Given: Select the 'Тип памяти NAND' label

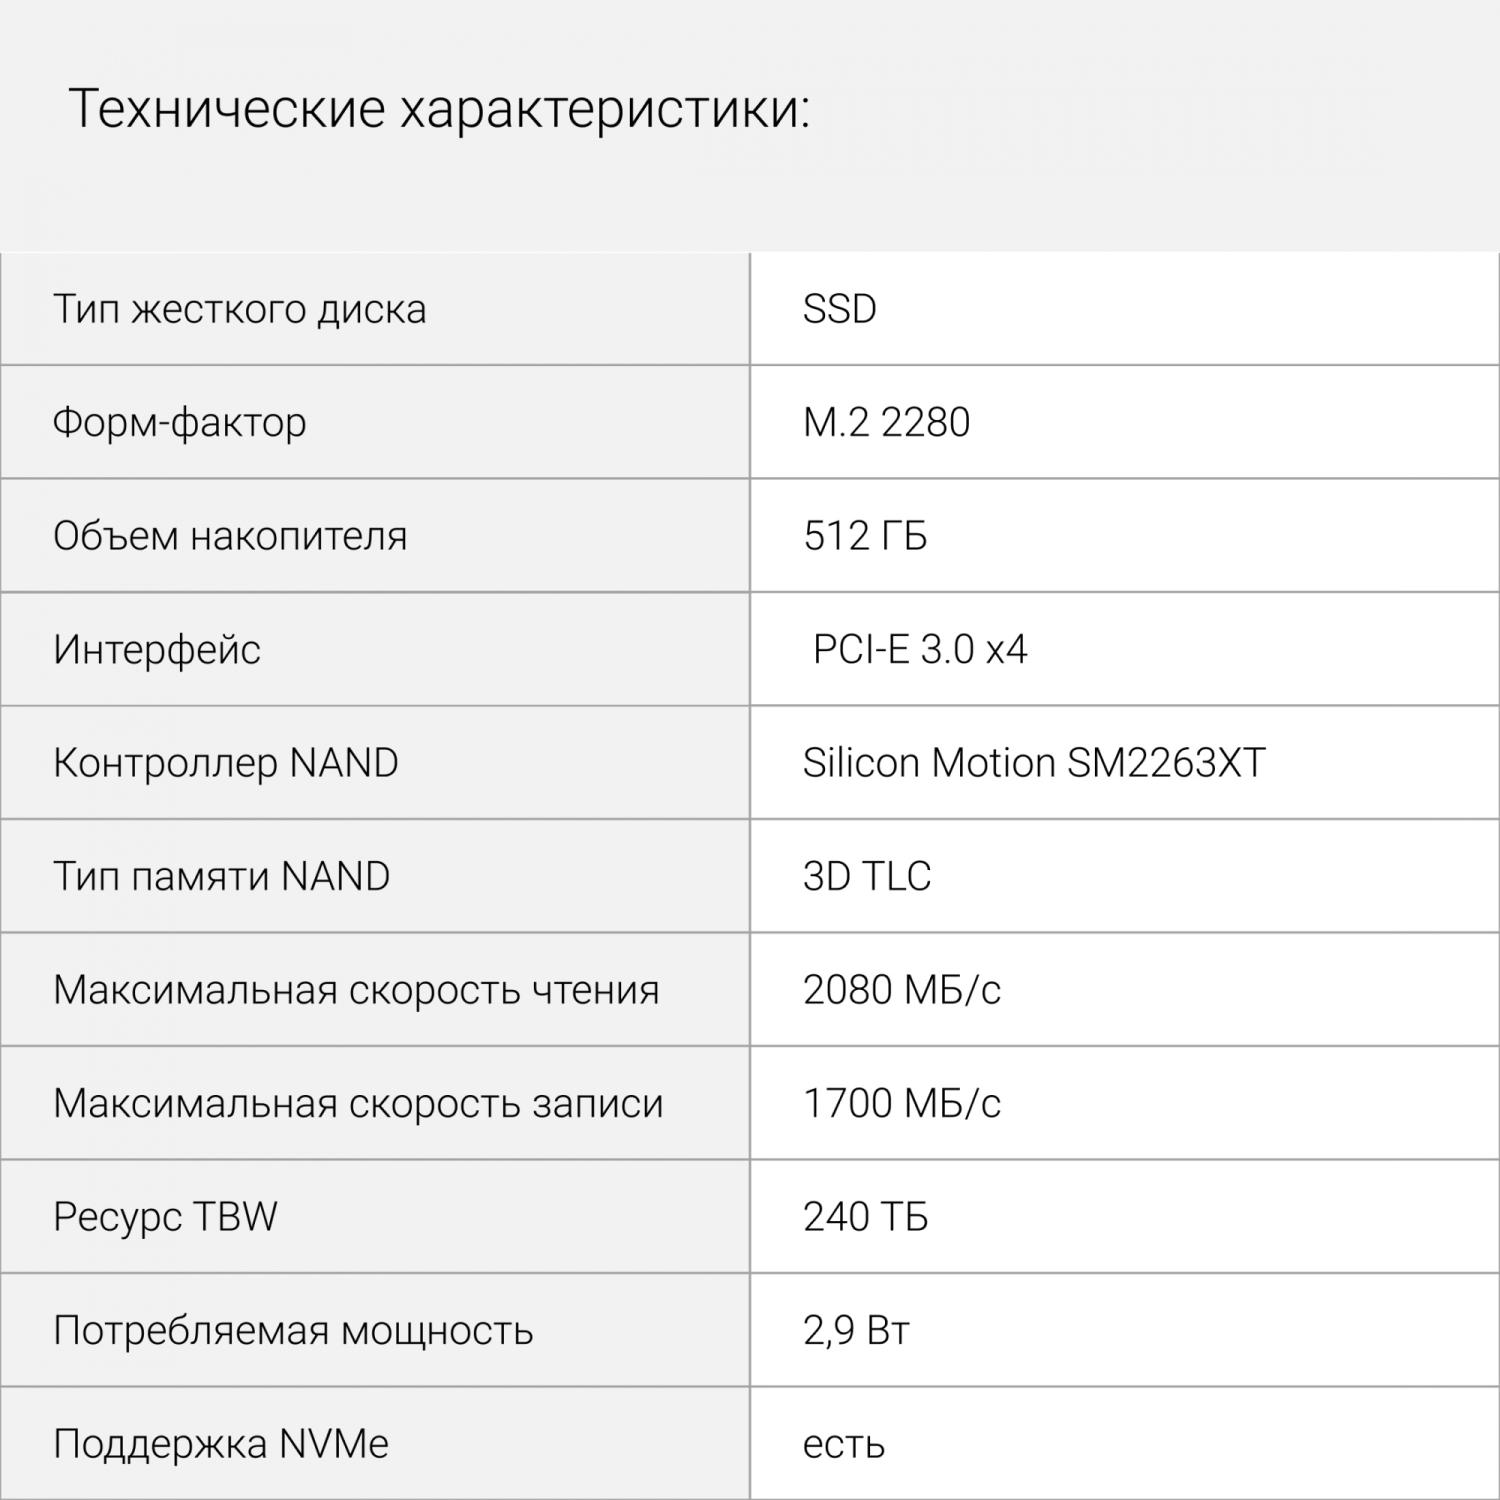Looking at the screenshot, I should (221, 877).
